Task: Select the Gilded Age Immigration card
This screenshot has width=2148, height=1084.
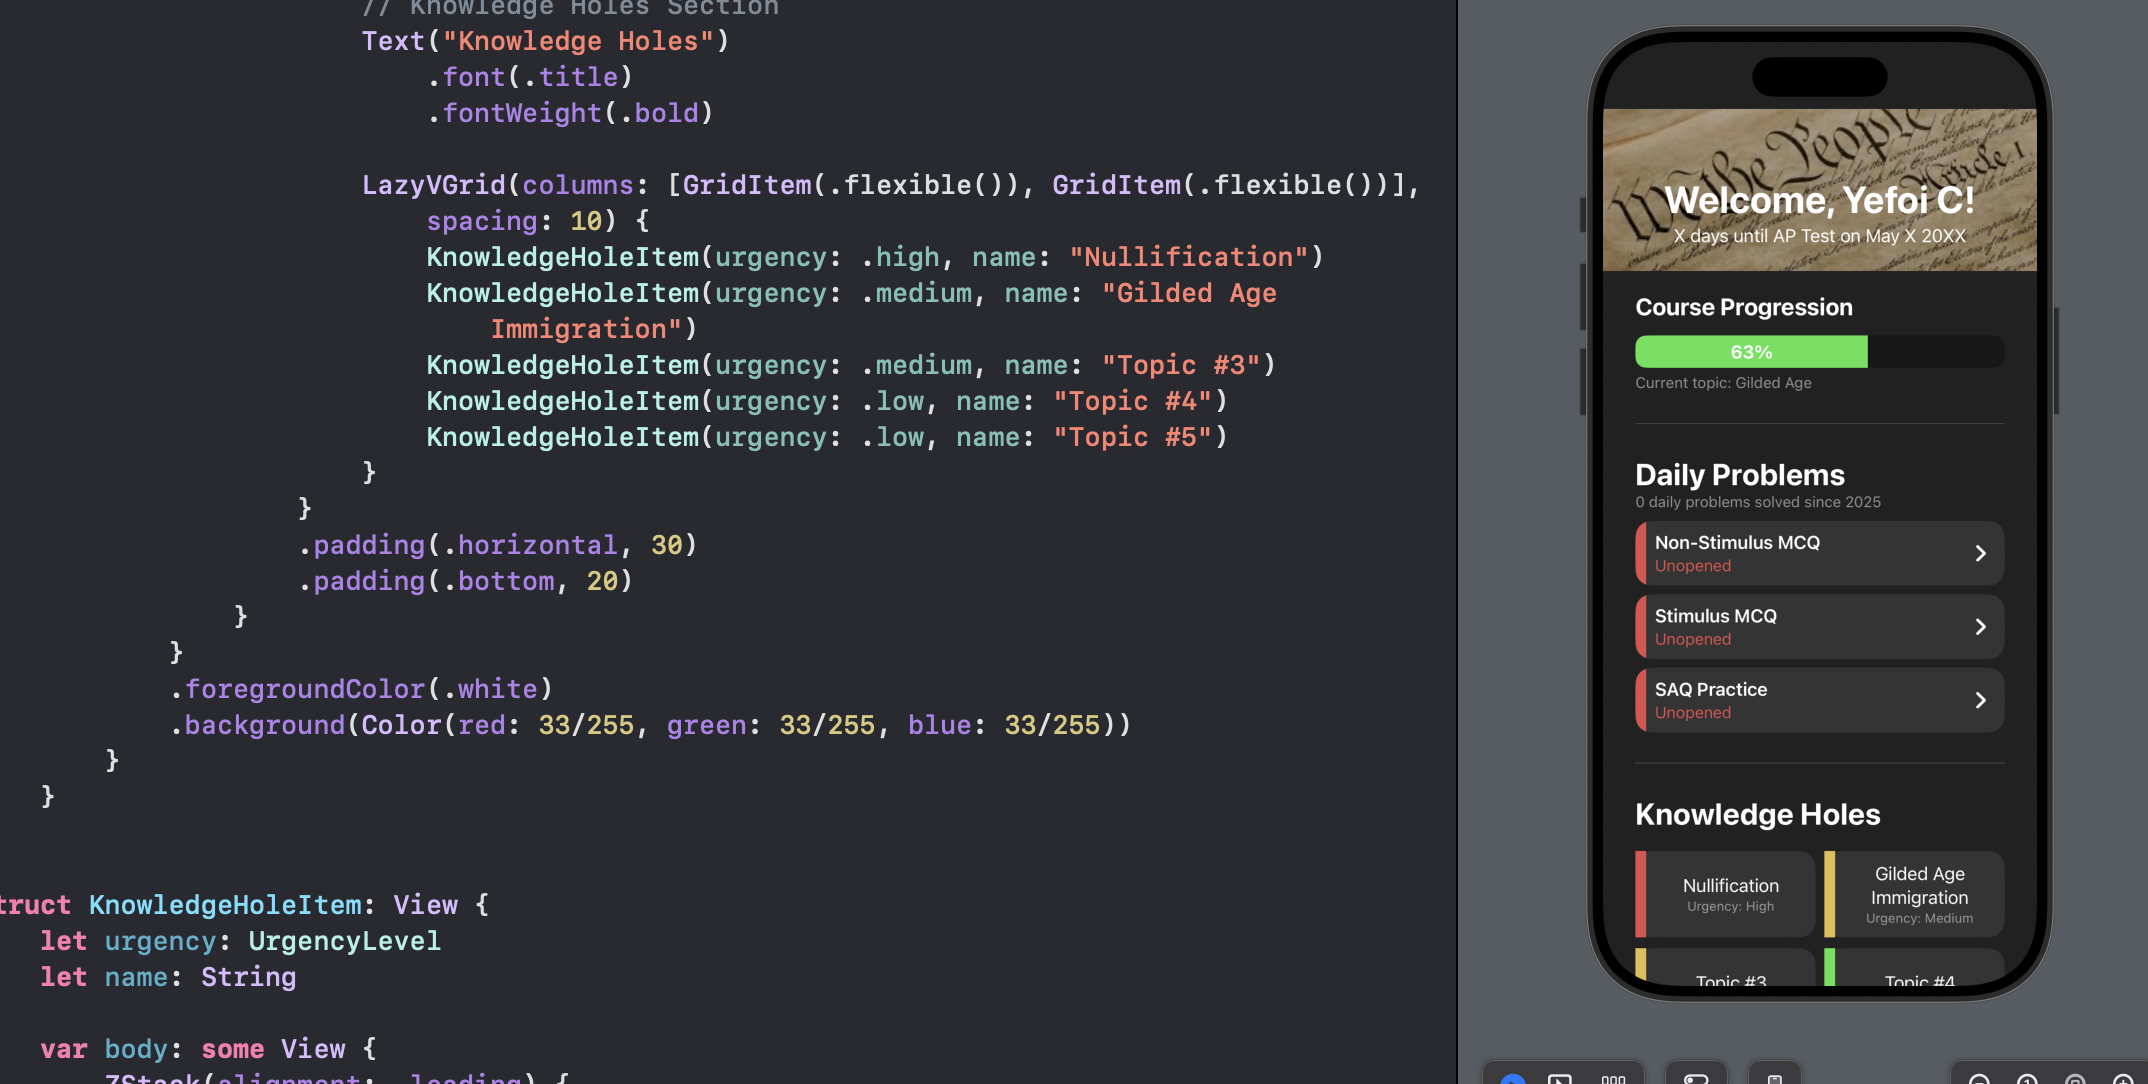Action: (1918, 894)
